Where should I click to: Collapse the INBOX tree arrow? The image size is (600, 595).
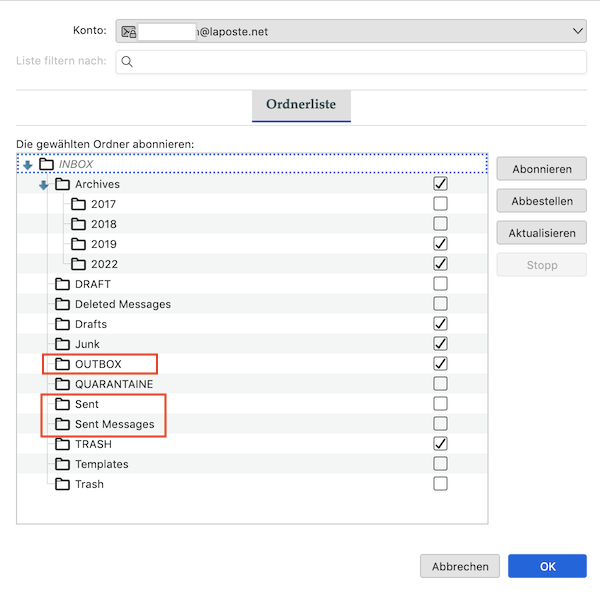(x=27, y=165)
